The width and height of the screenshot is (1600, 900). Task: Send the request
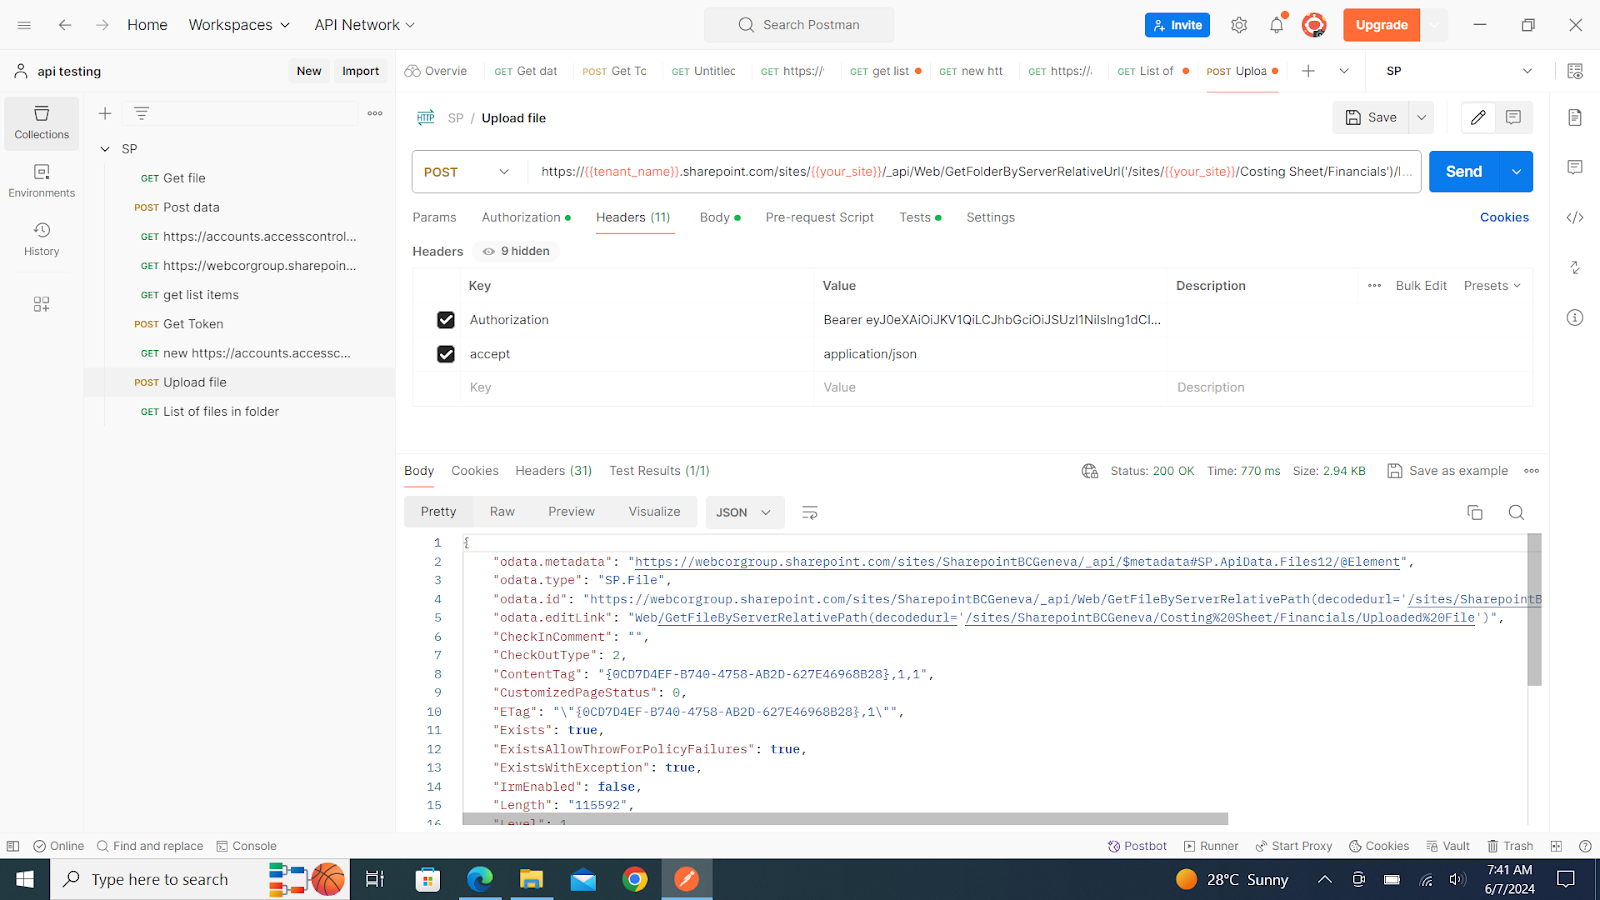1464,172
